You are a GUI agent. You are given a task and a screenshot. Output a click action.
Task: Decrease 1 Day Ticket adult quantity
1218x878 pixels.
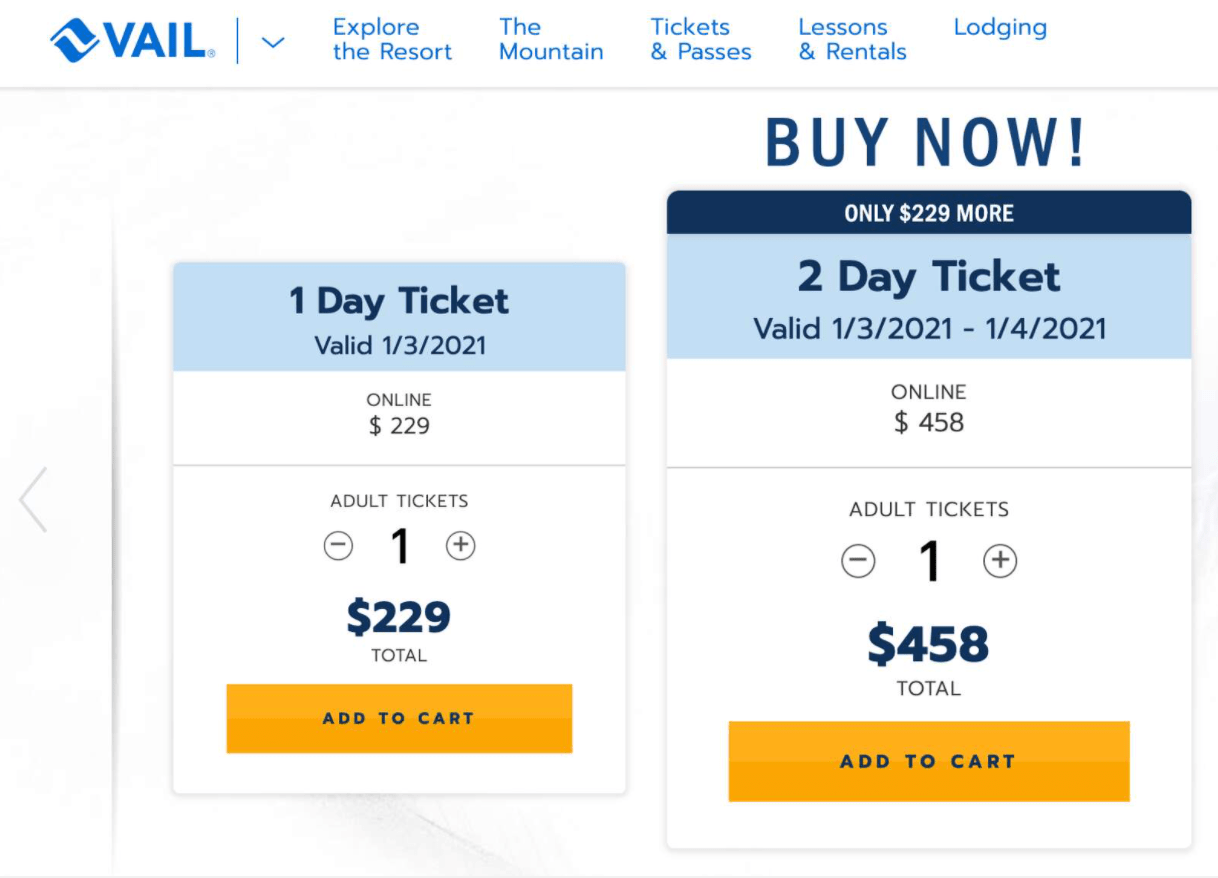[338, 546]
